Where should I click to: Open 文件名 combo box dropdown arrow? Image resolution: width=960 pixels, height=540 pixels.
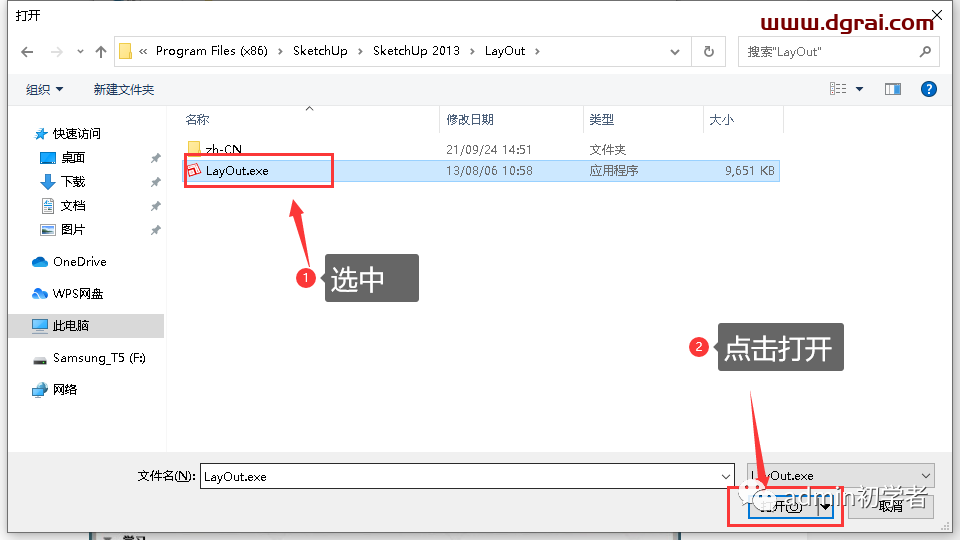(x=726, y=476)
